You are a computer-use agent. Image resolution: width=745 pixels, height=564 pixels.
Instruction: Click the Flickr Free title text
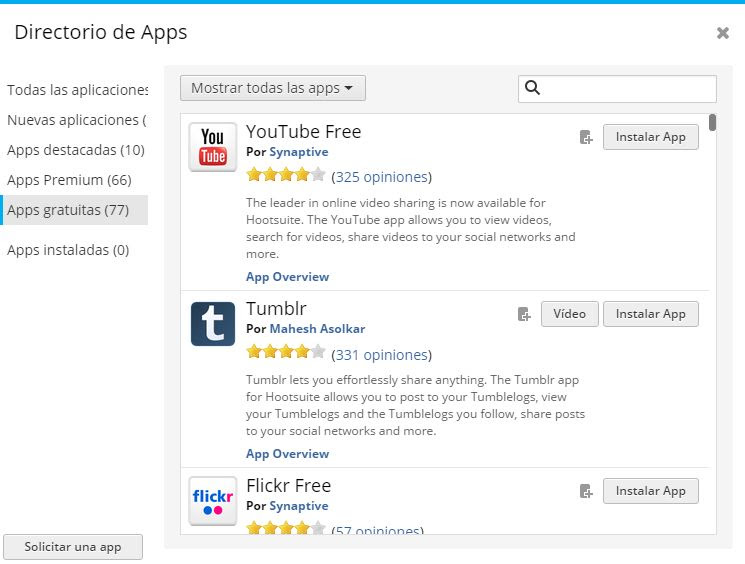pos(288,486)
